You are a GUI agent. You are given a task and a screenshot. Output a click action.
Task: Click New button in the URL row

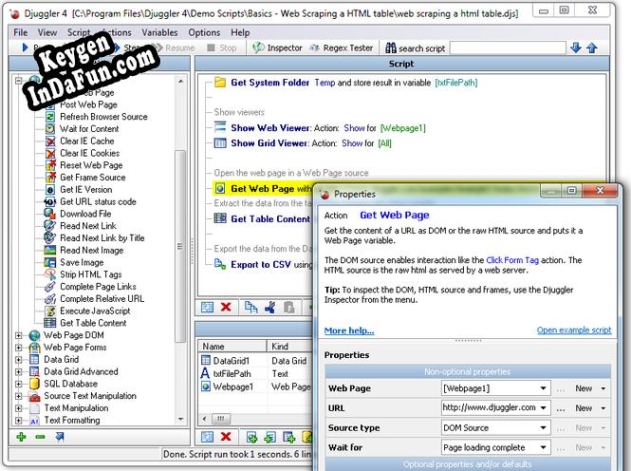point(584,408)
